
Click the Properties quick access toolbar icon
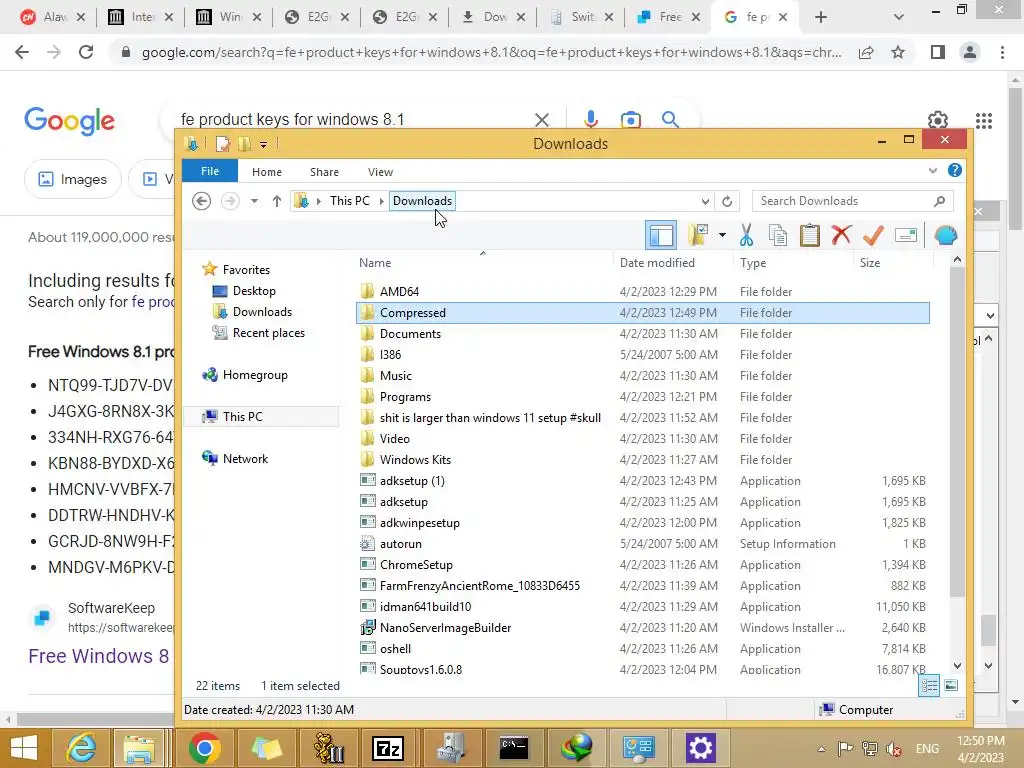(x=223, y=144)
